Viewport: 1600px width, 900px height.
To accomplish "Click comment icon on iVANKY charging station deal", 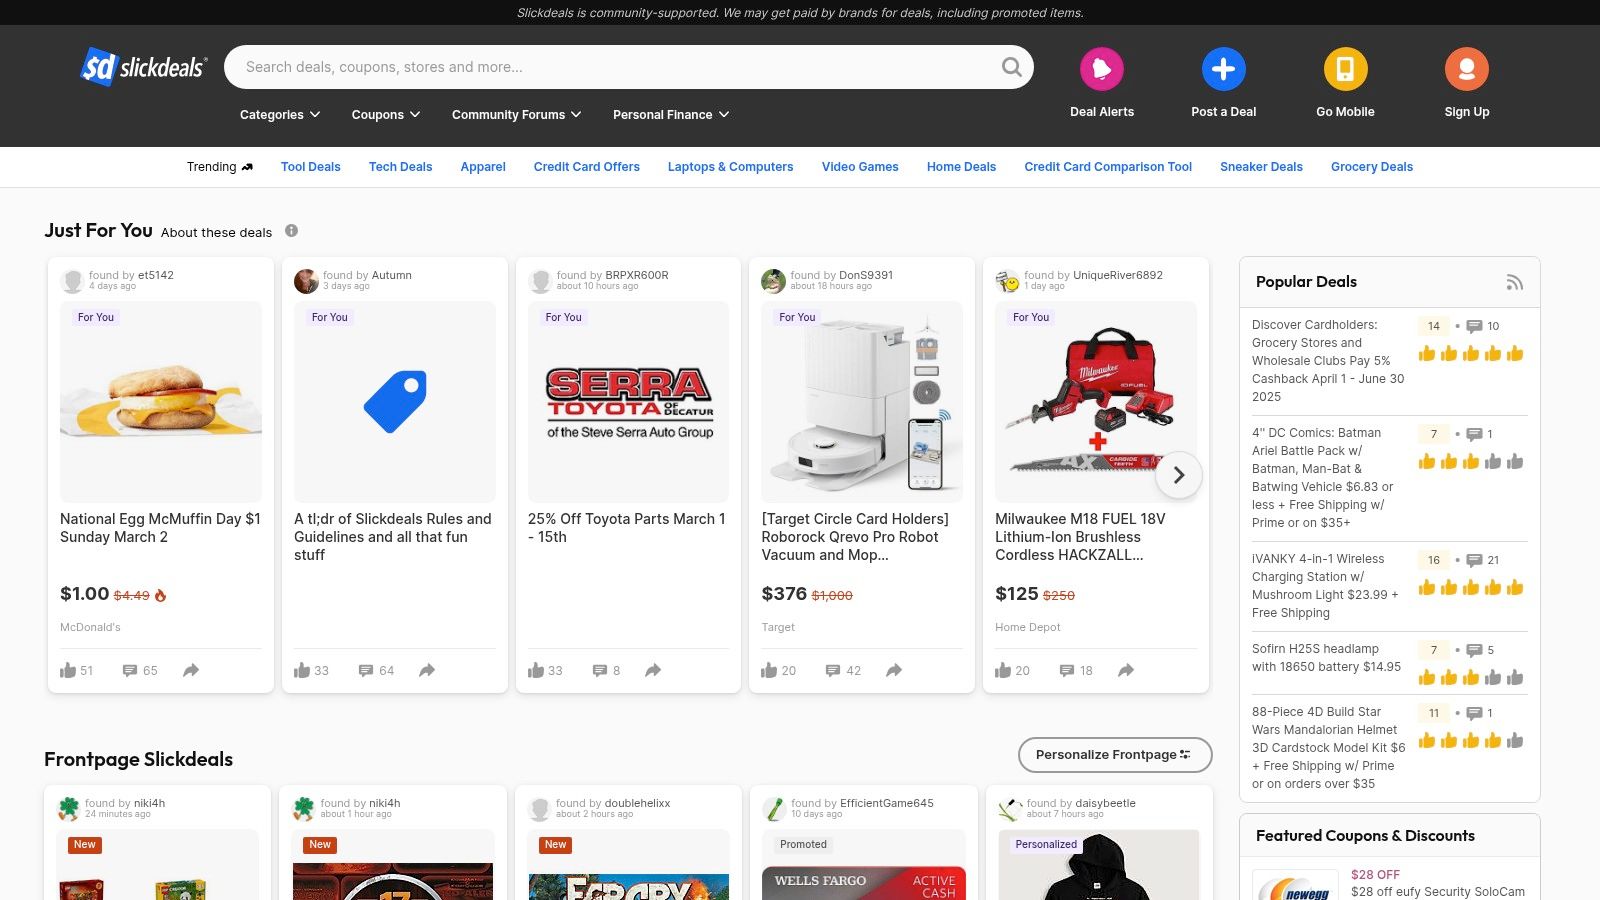I will [1474, 560].
